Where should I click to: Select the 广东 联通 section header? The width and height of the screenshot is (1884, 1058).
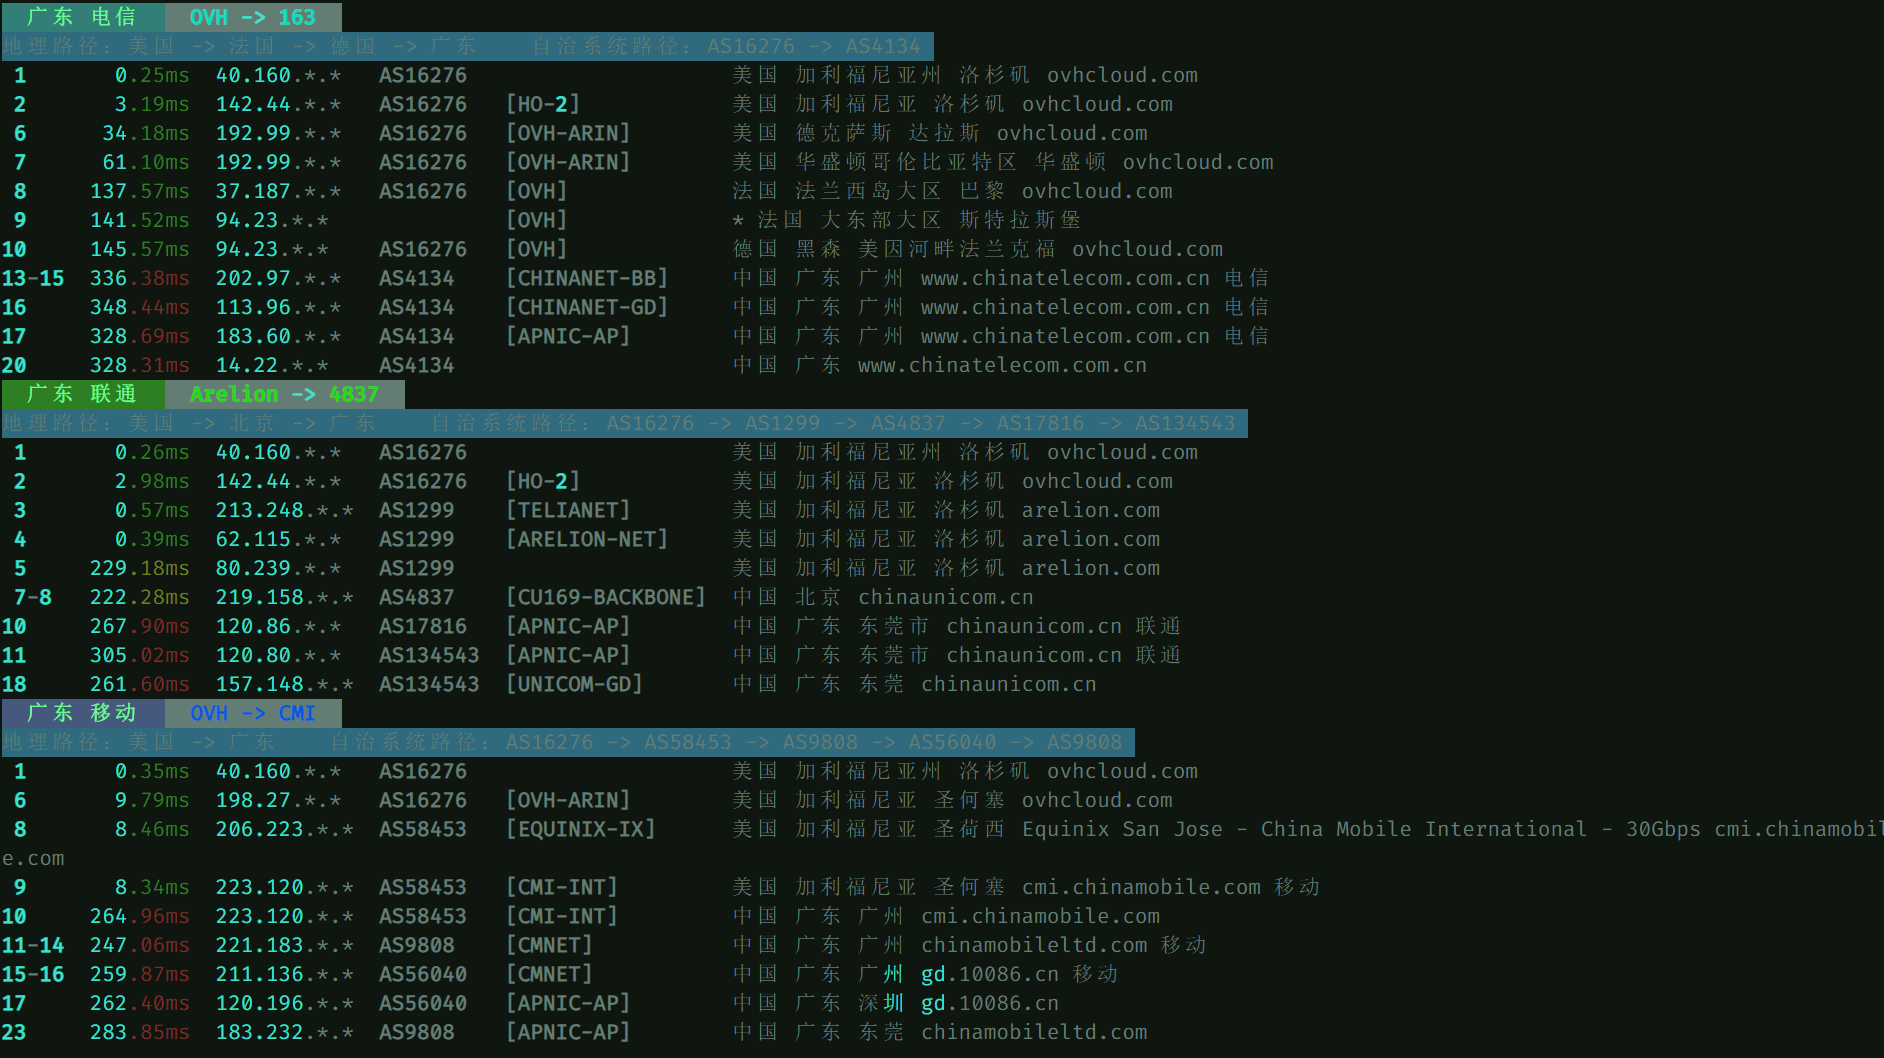click(82, 394)
